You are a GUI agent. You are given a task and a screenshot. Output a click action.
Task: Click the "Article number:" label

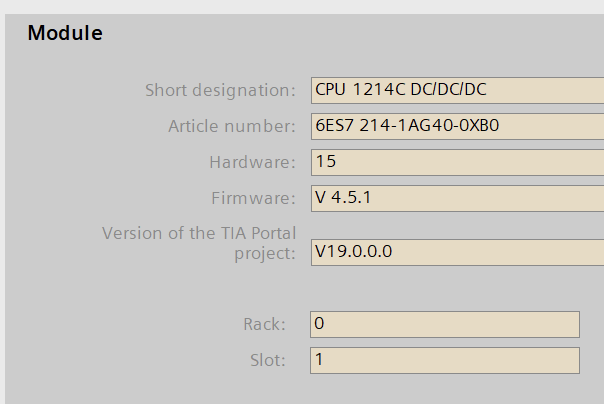pyautogui.click(x=231, y=126)
